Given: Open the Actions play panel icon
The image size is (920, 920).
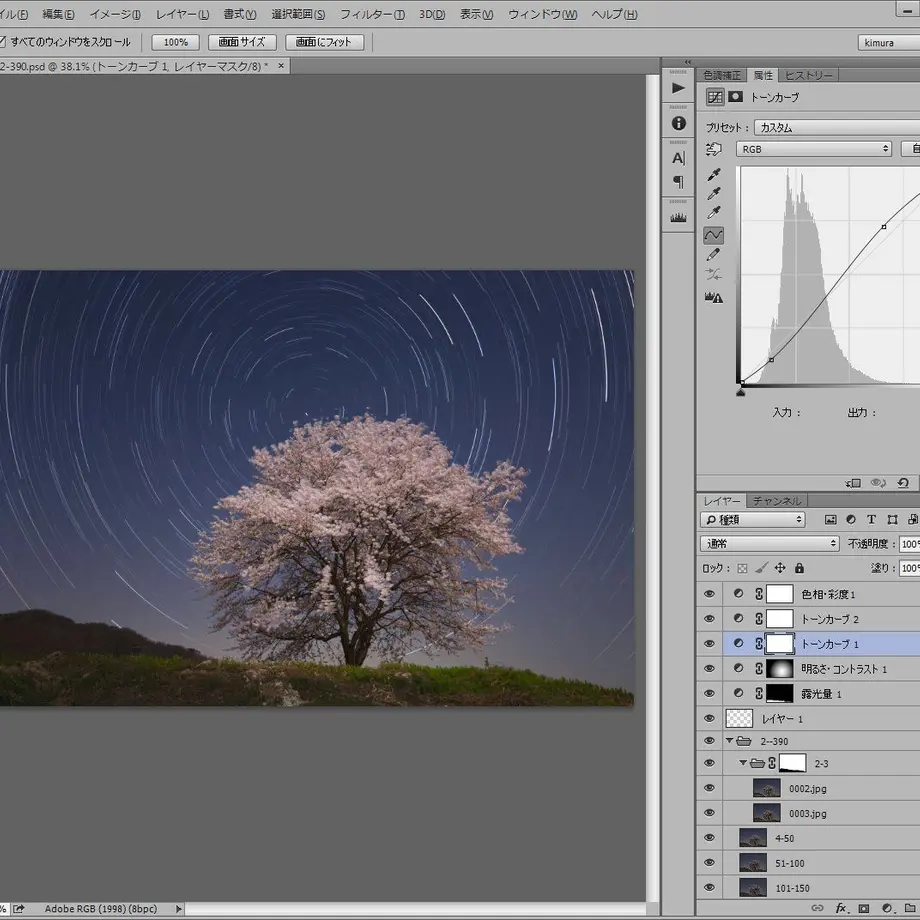Looking at the screenshot, I should tap(678, 88).
